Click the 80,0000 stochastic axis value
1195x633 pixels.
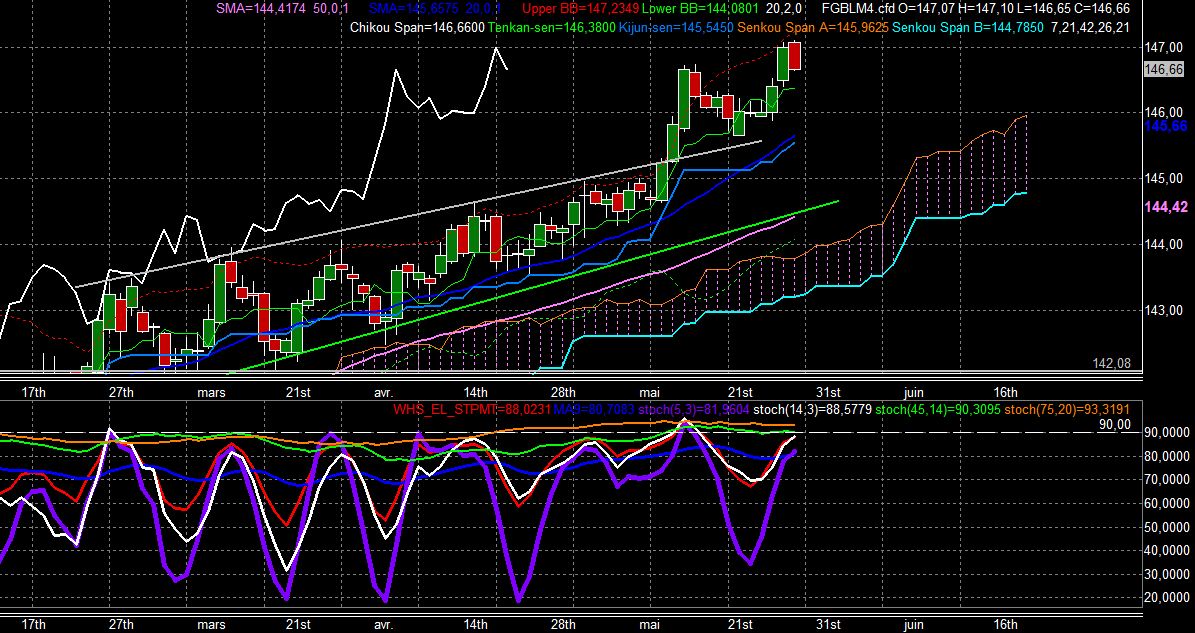coord(1166,456)
